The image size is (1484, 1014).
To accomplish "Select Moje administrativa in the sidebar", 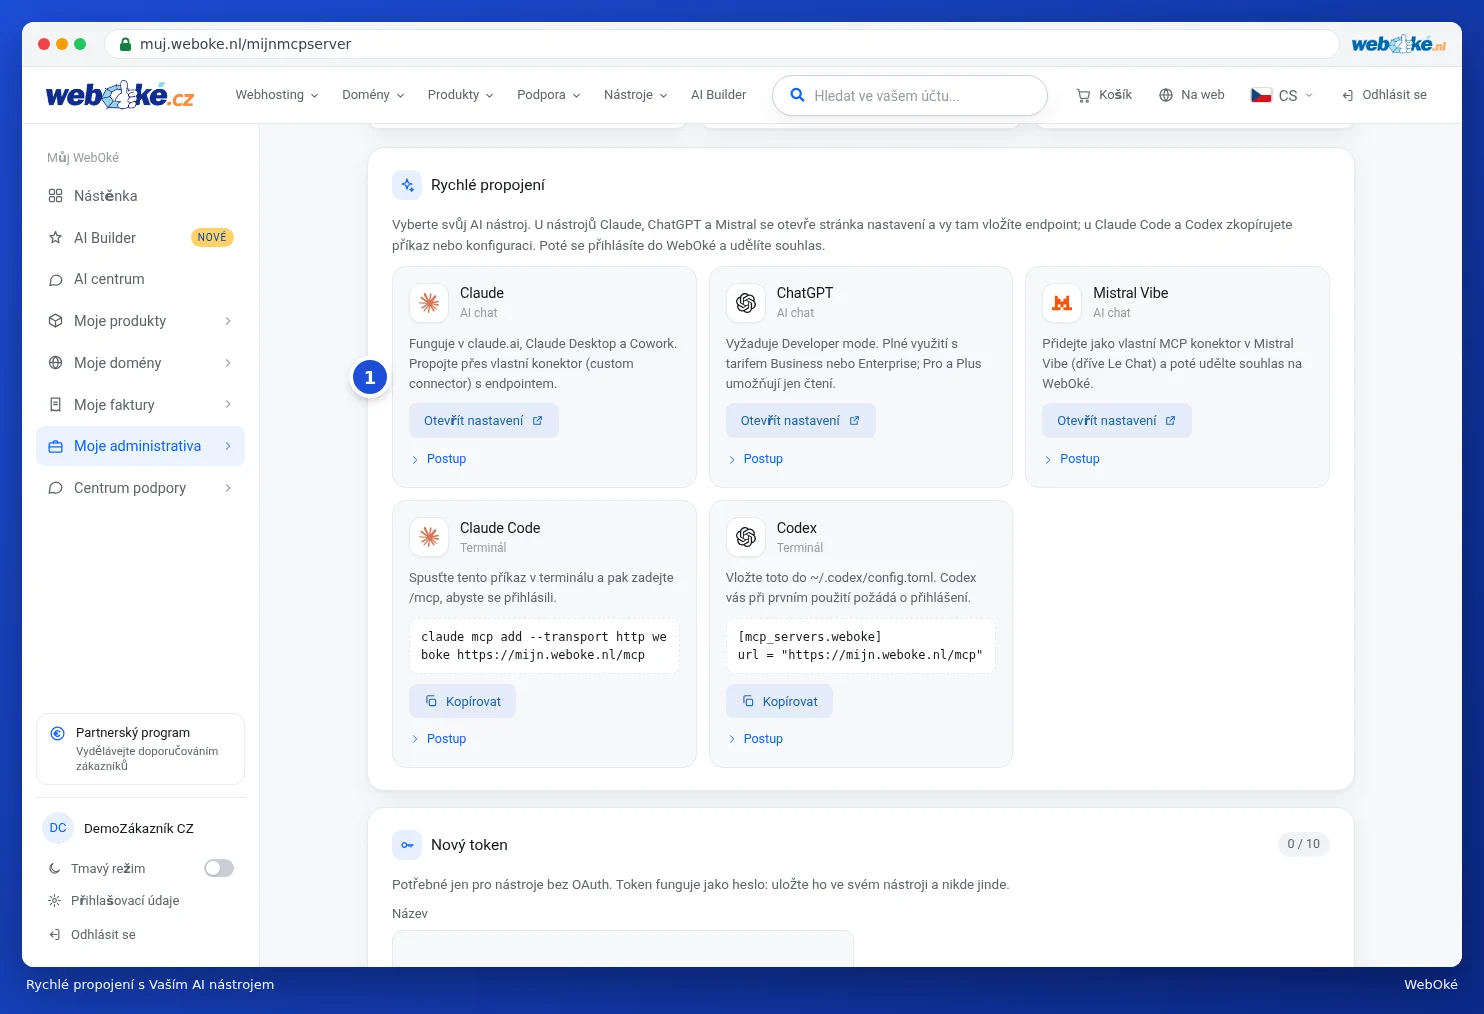I will click(x=140, y=446).
